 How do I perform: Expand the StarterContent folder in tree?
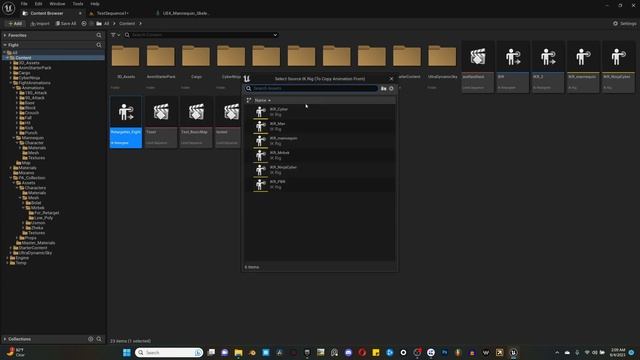pos(11,248)
